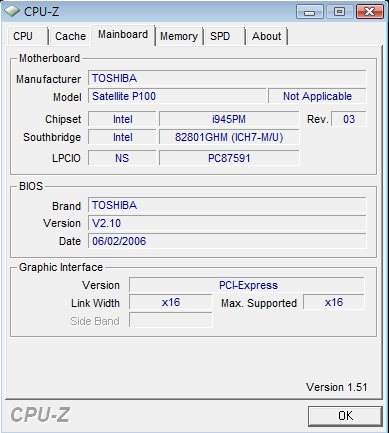The height and width of the screenshot is (433, 389).
Task: Click the 82801GHM (ICH7-M/U) value
Action: [229, 137]
